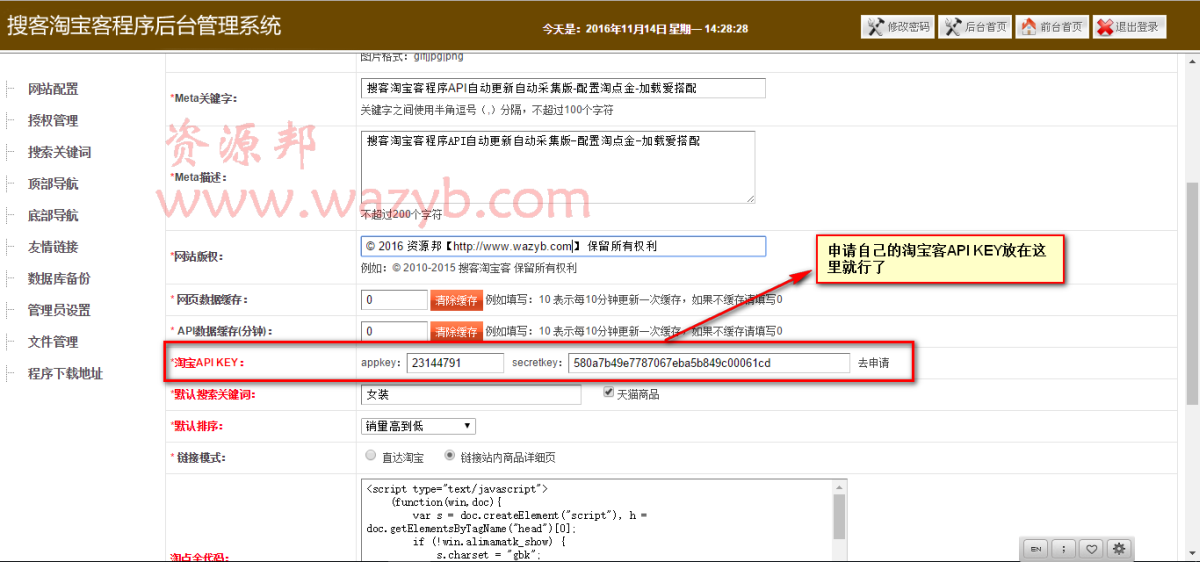Open 顶部导航 sidebar entry
This screenshot has height=562, width=1200.
click(53, 184)
